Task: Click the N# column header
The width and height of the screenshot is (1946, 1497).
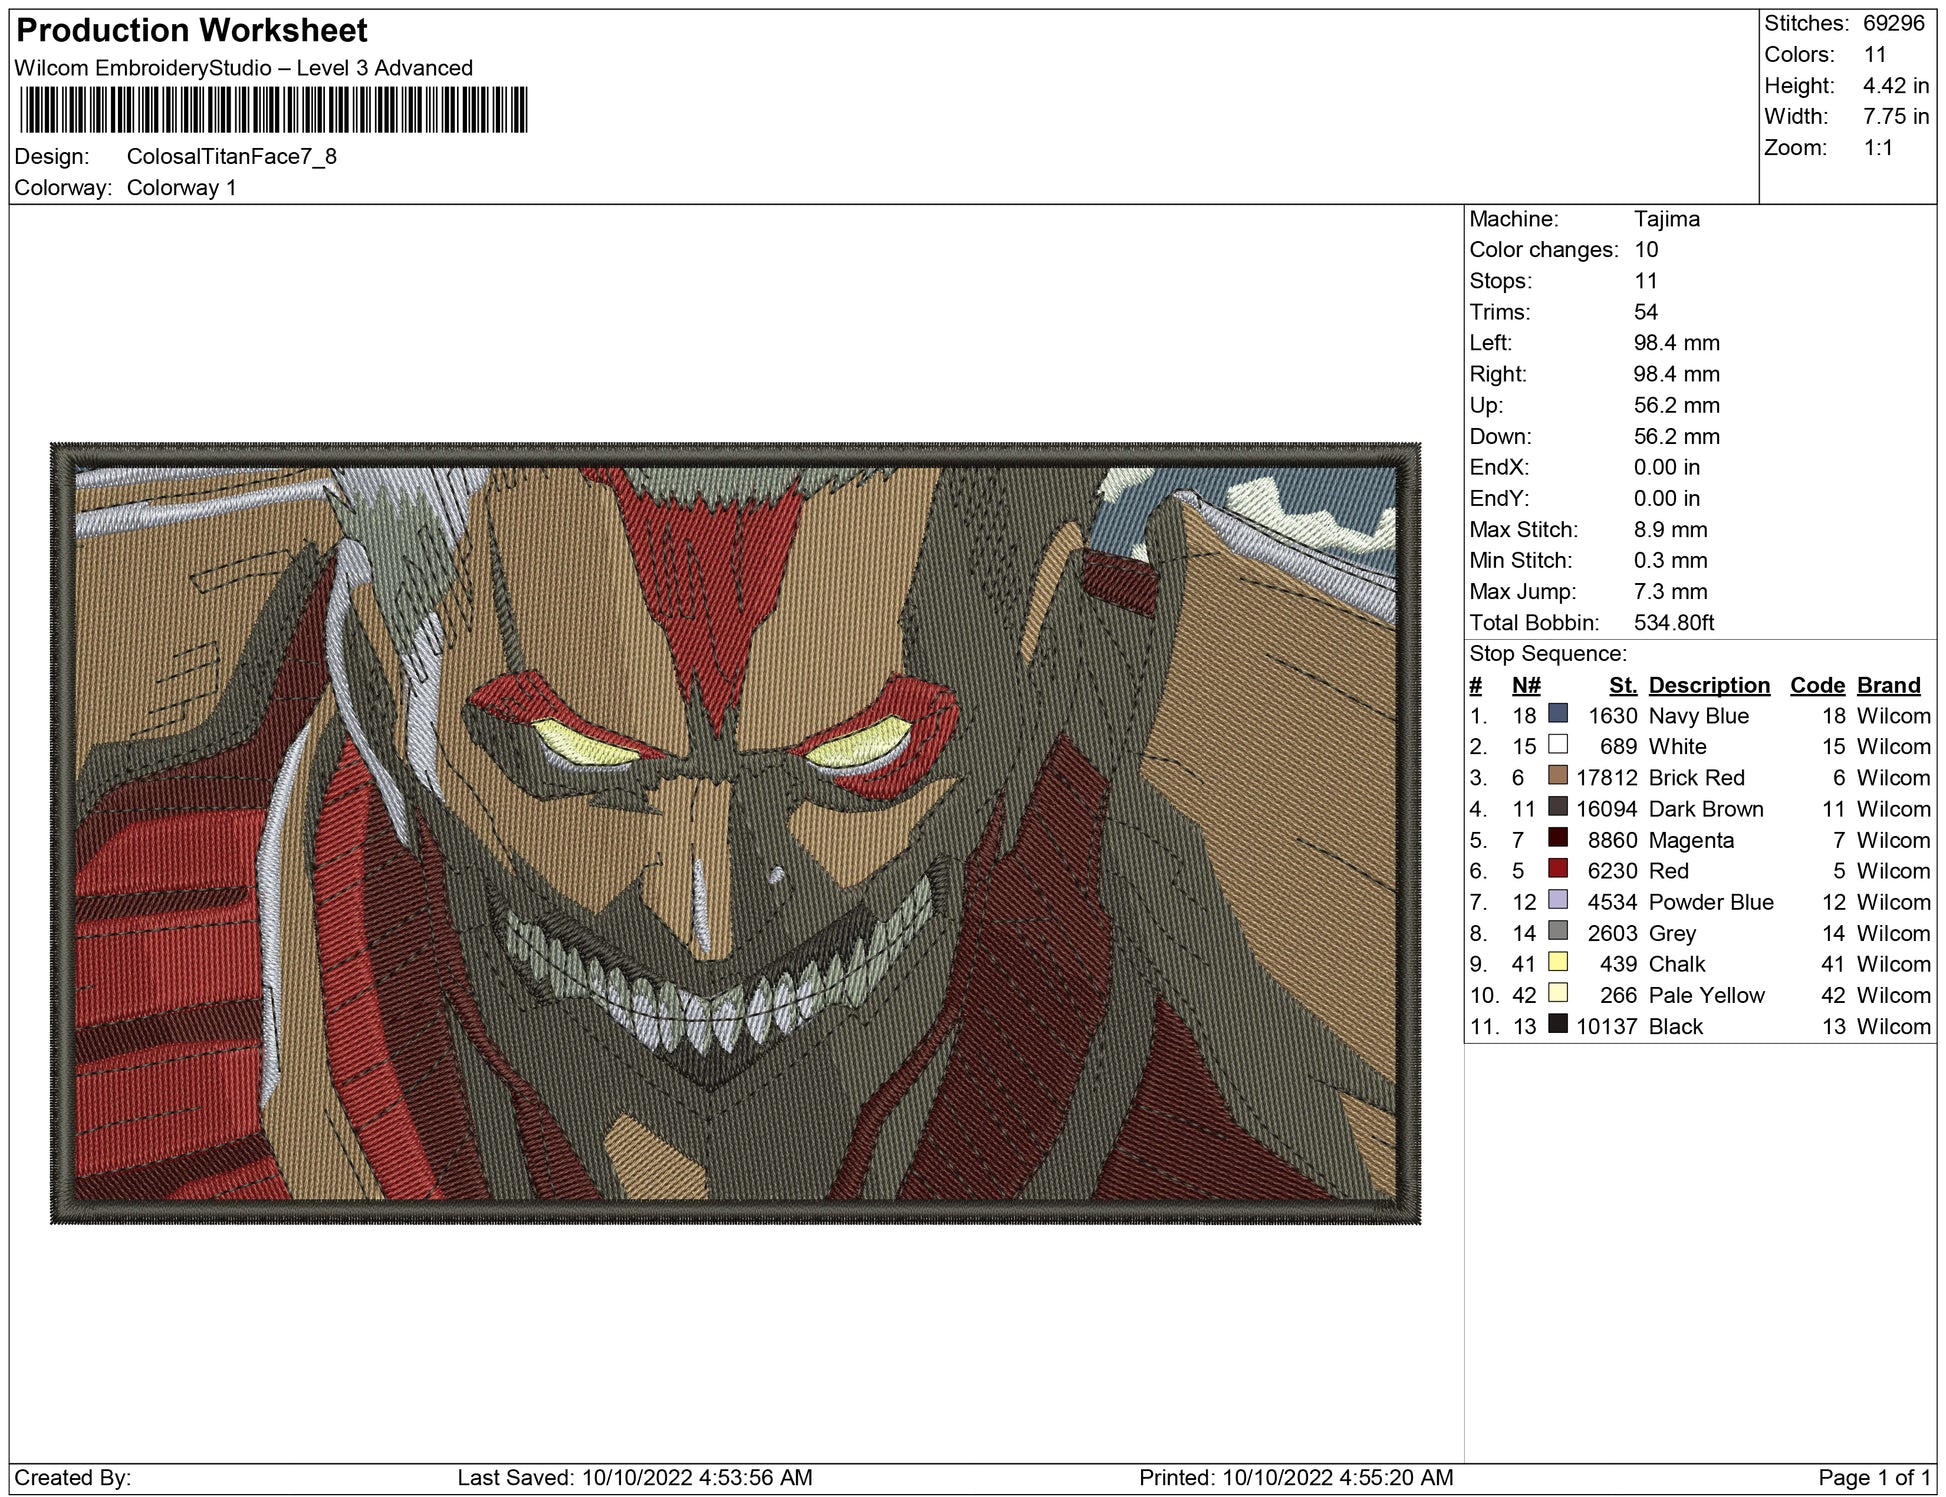Action: pyautogui.click(x=1525, y=685)
